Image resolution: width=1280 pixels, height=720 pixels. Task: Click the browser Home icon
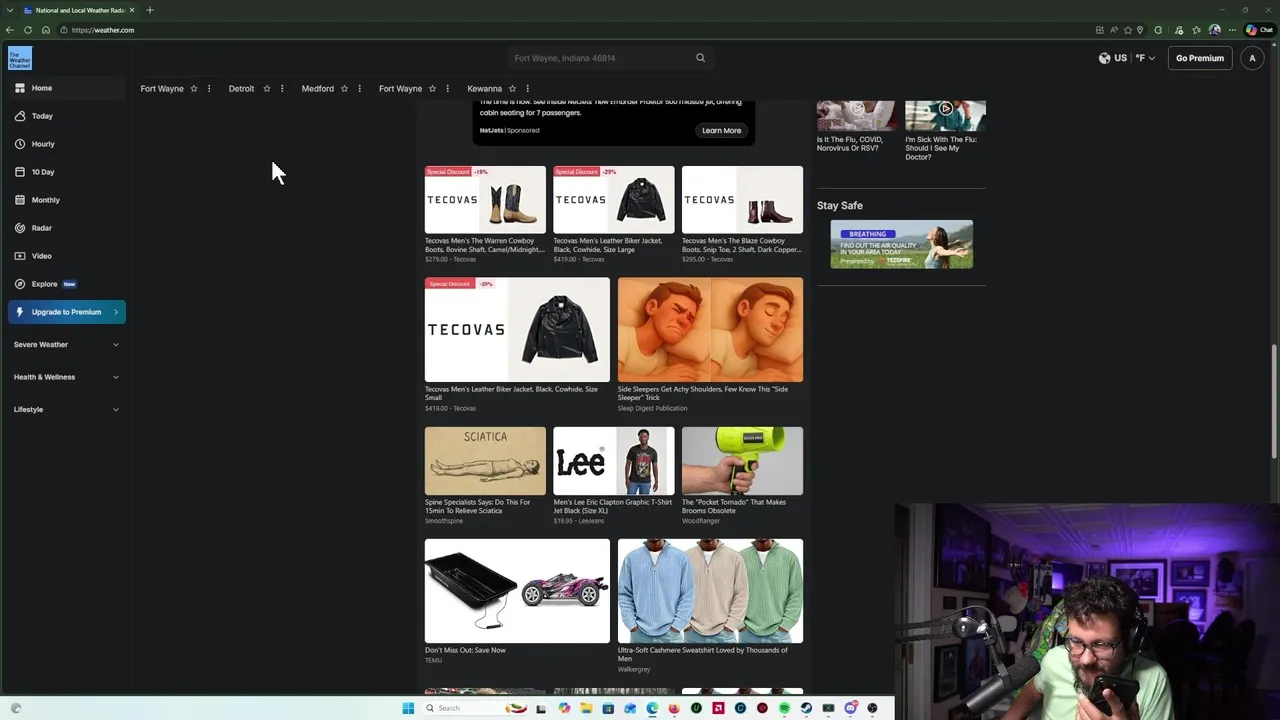point(45,30)
